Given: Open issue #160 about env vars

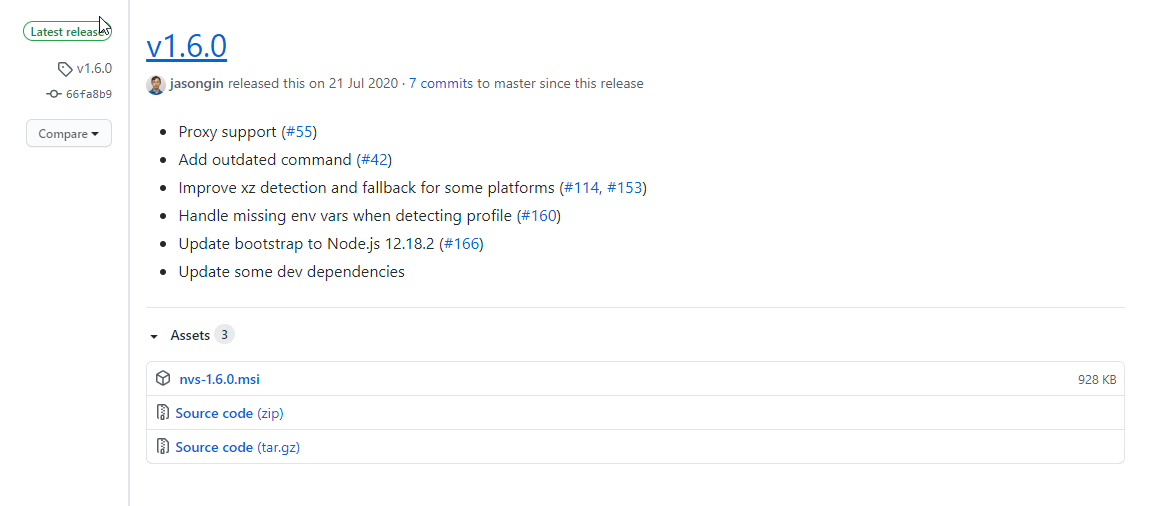Looking at the screenshot, I should [539, 216].
